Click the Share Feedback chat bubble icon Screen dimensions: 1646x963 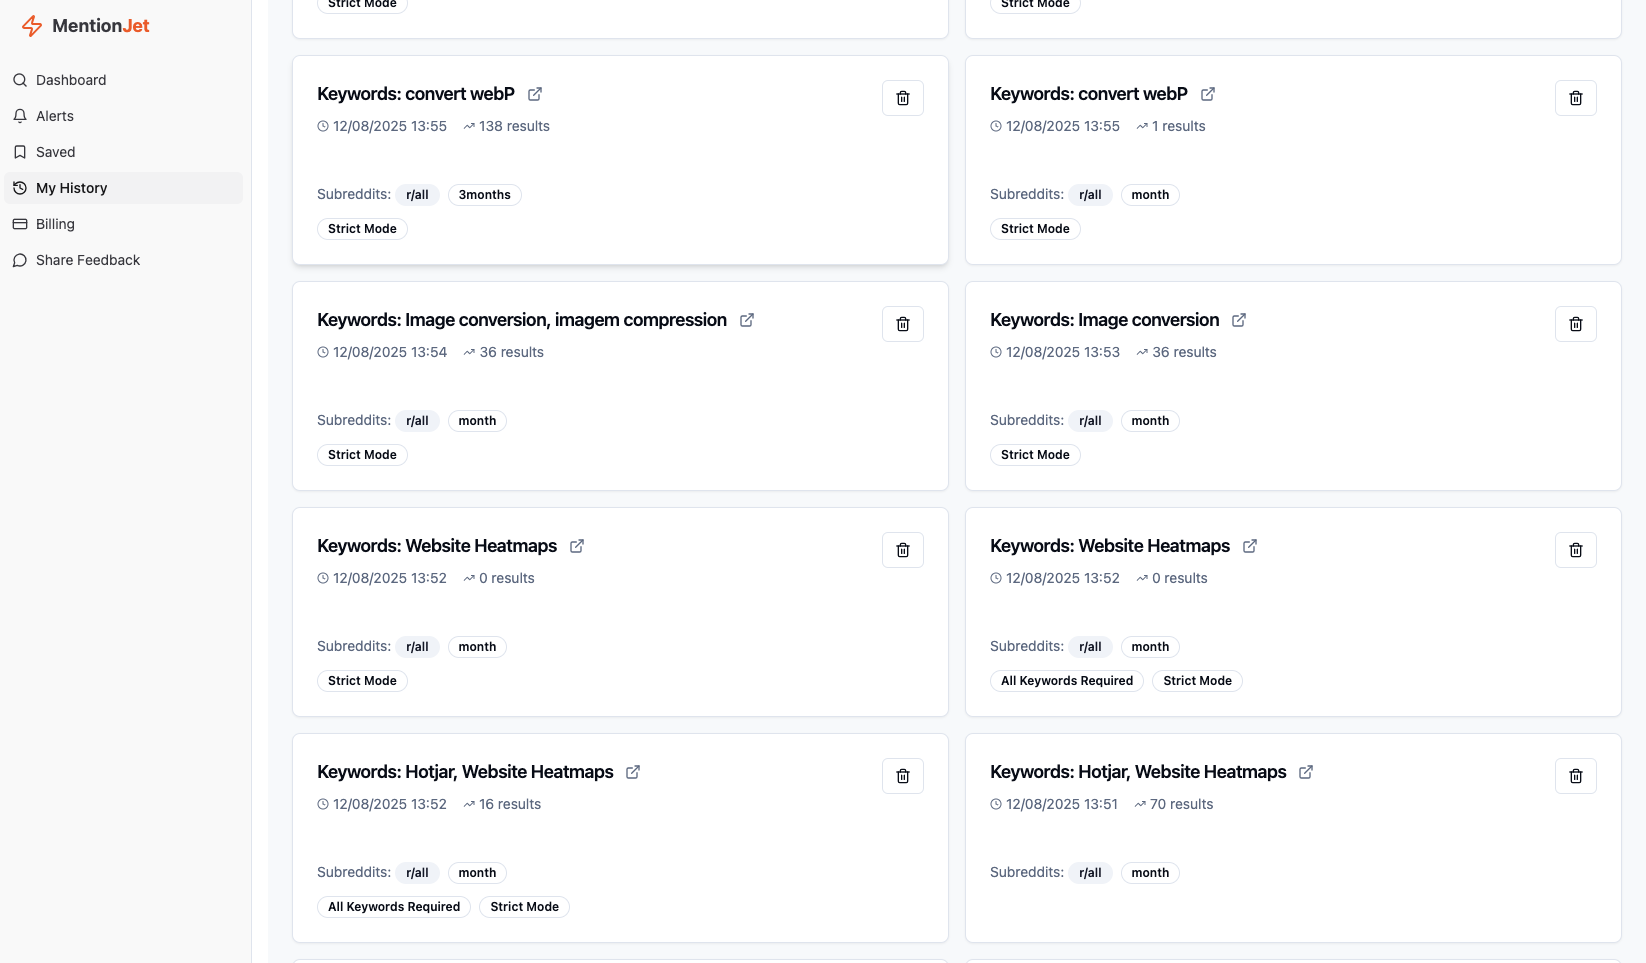pos(20,260)
